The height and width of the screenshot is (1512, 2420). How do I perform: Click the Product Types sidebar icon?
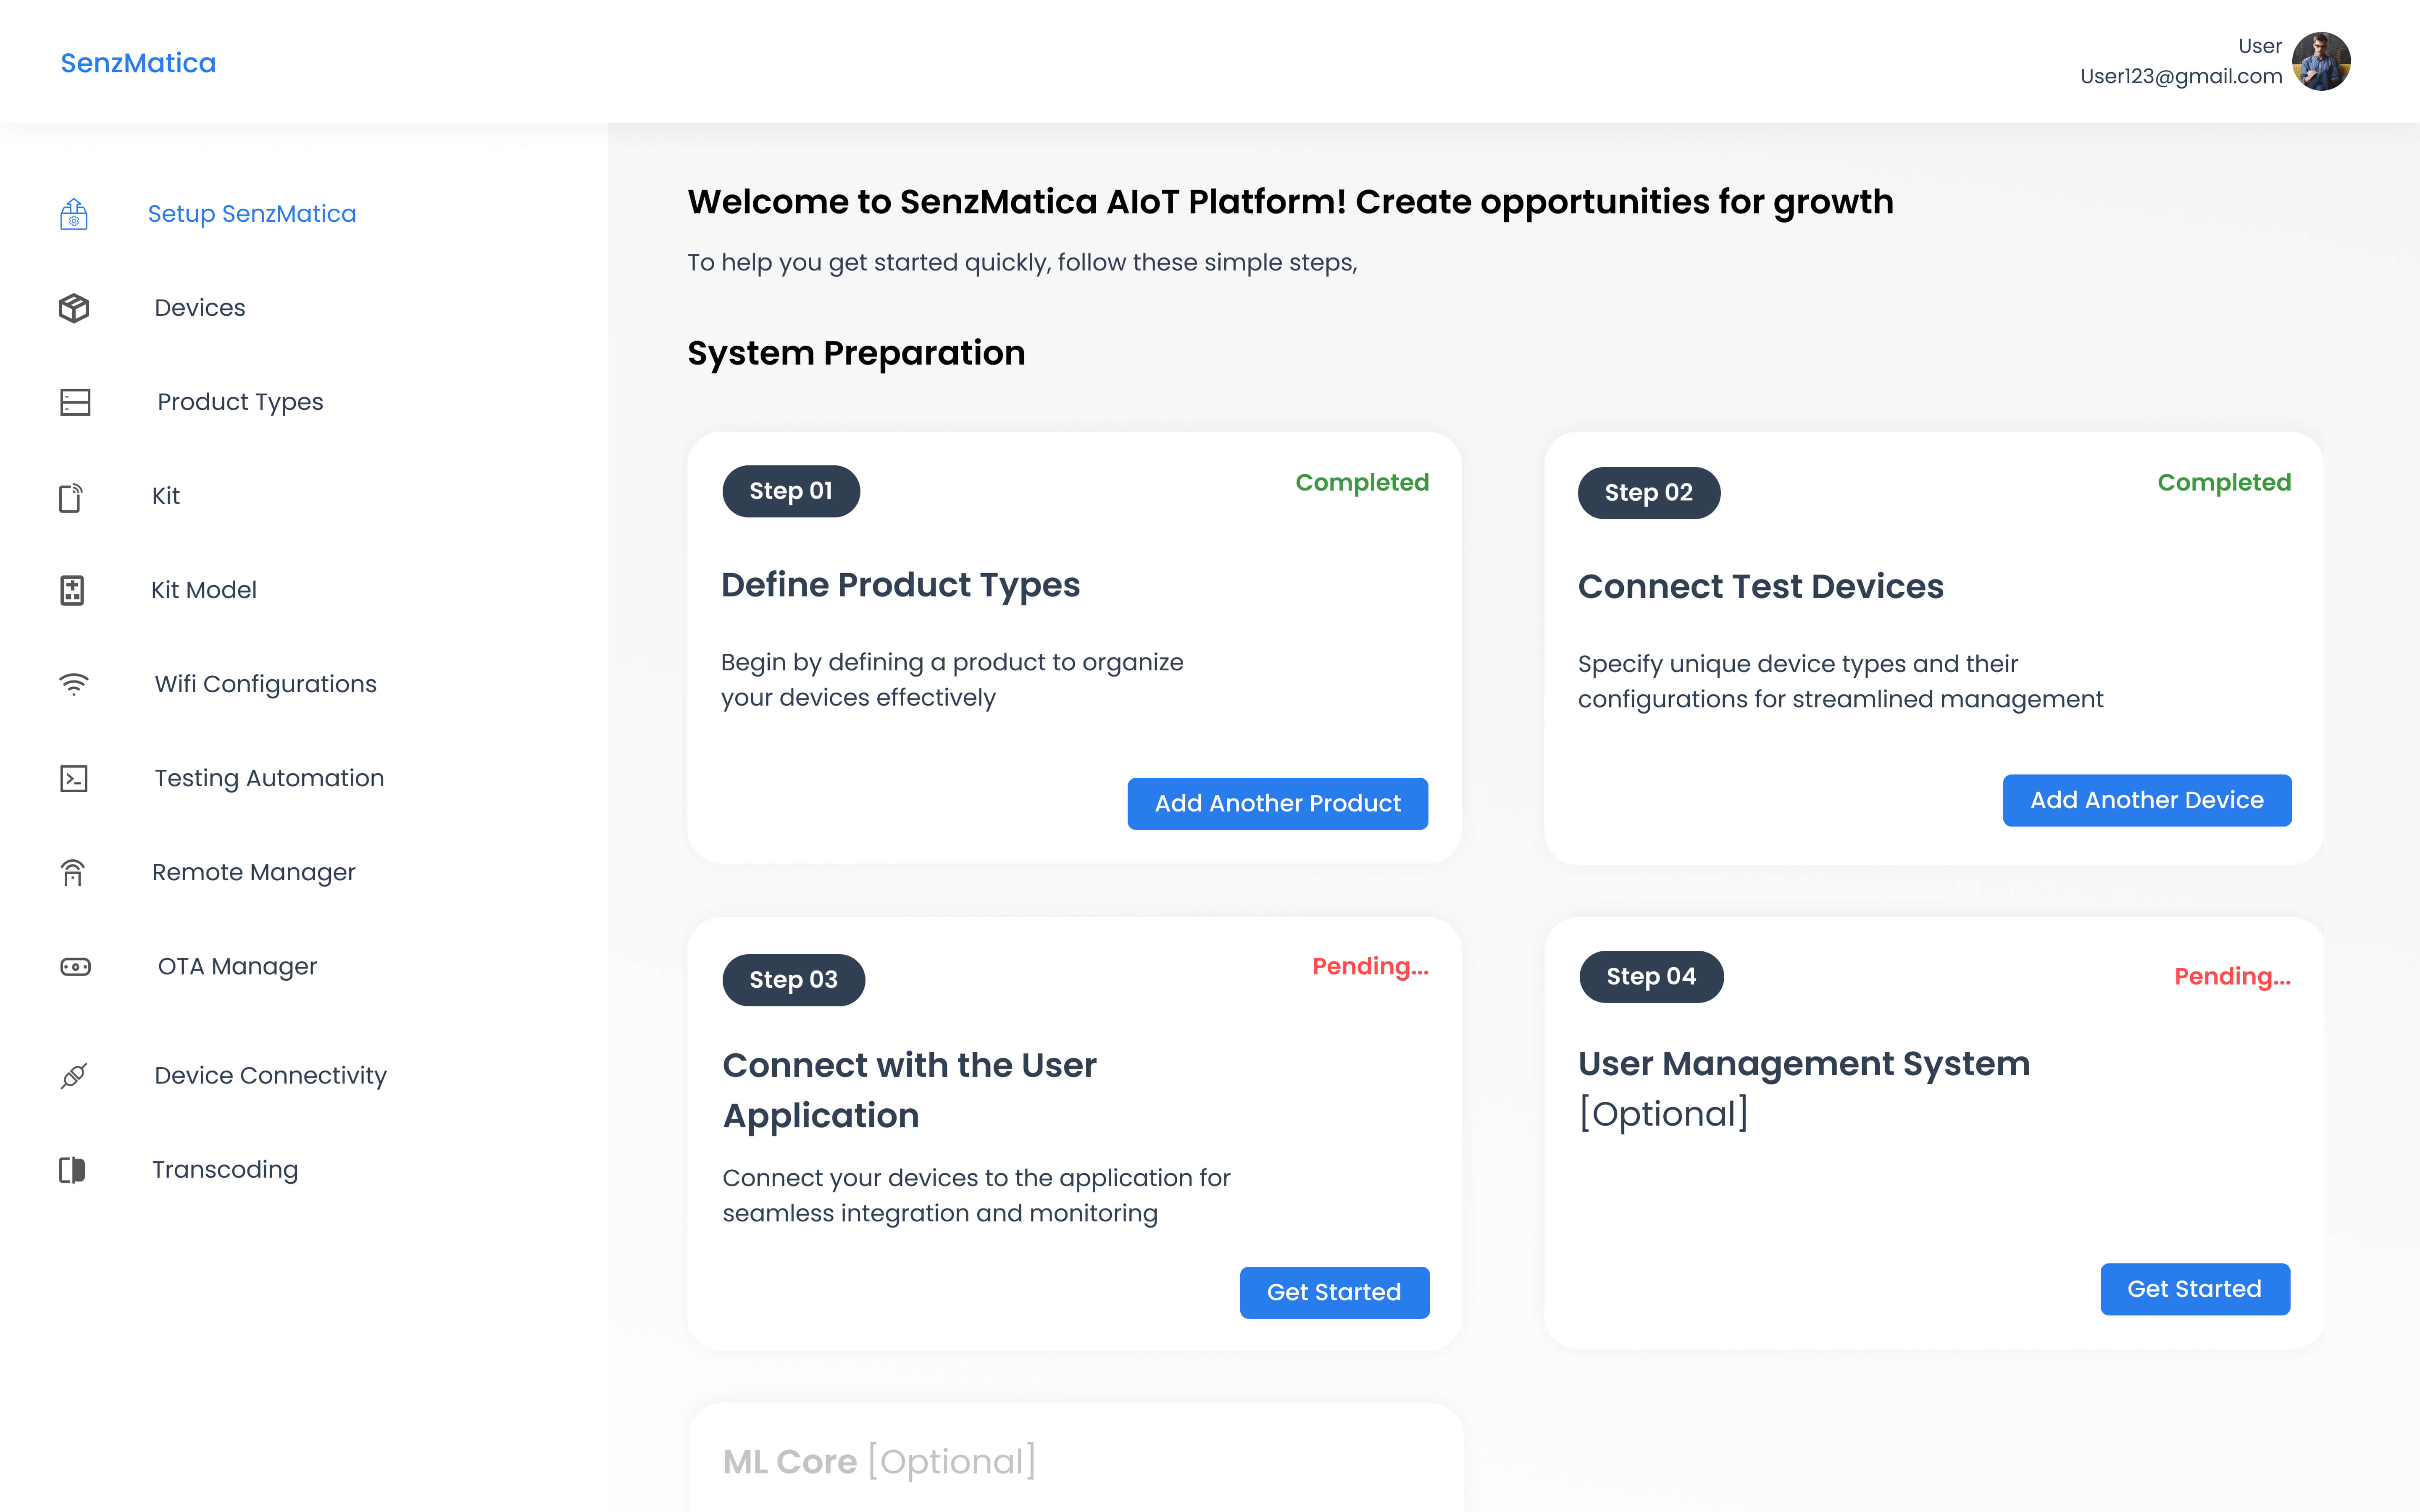[75, 402]
